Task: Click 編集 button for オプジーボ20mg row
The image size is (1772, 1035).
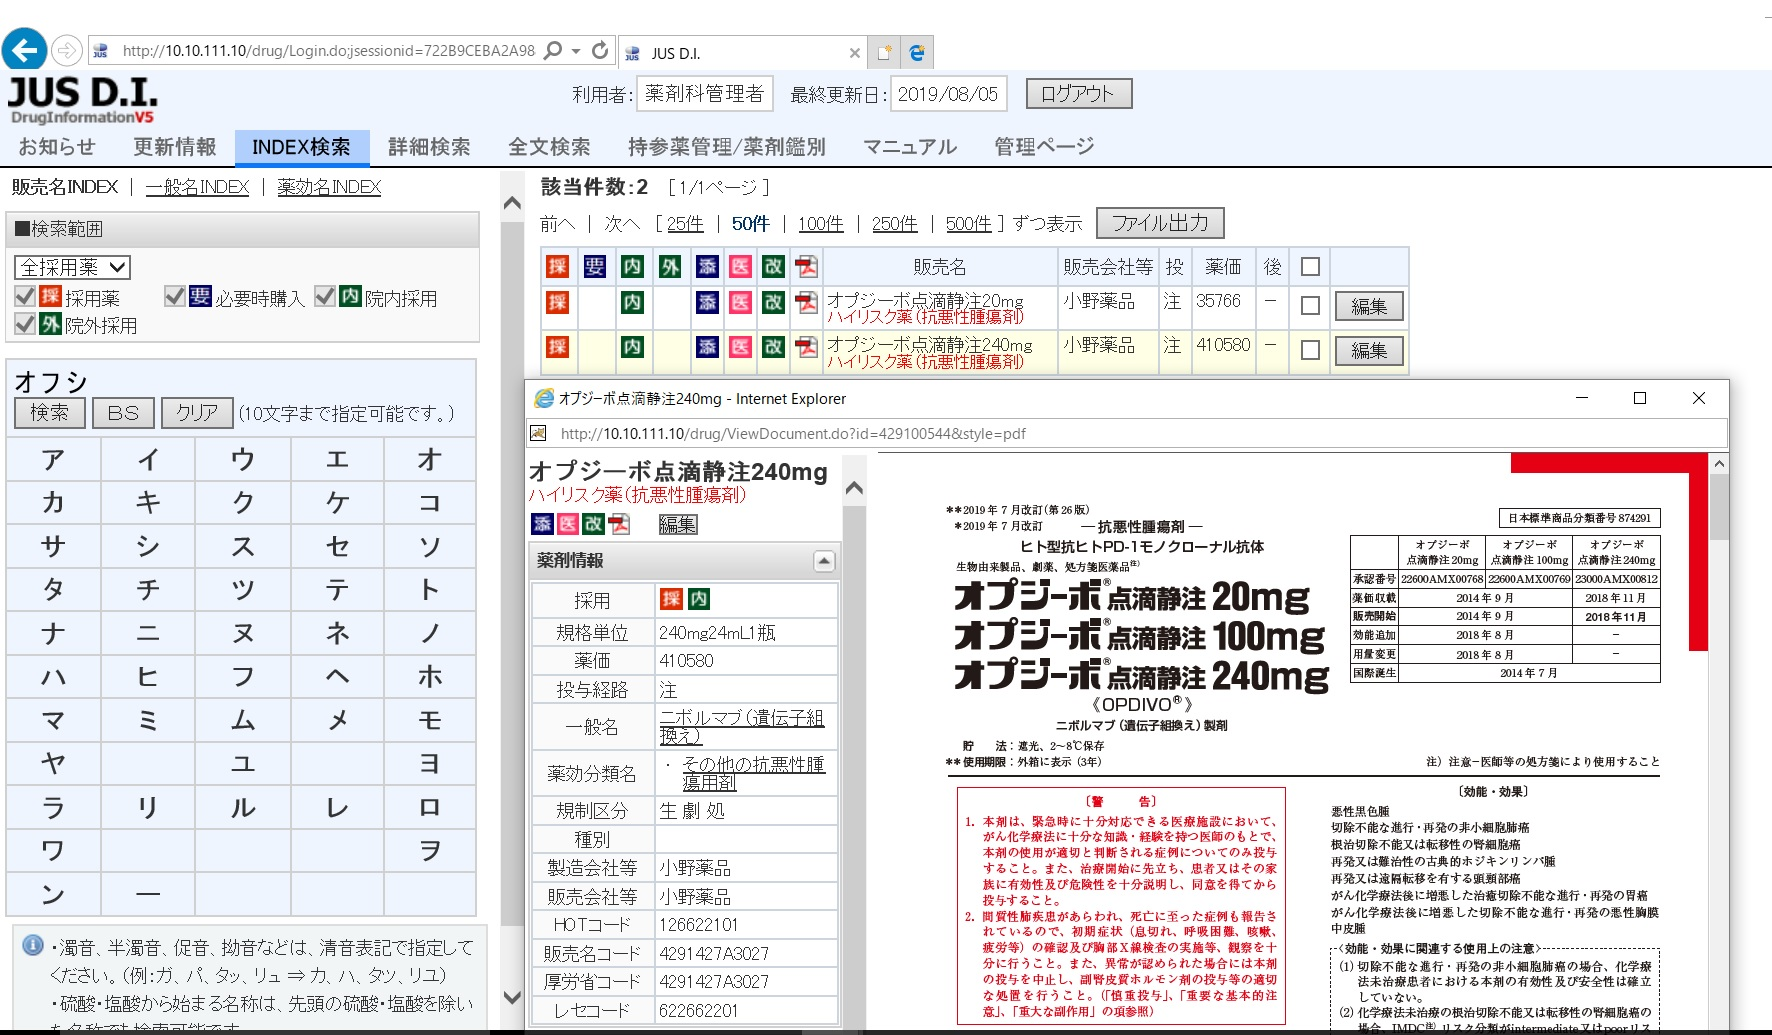Action: tap(1369, 306)
